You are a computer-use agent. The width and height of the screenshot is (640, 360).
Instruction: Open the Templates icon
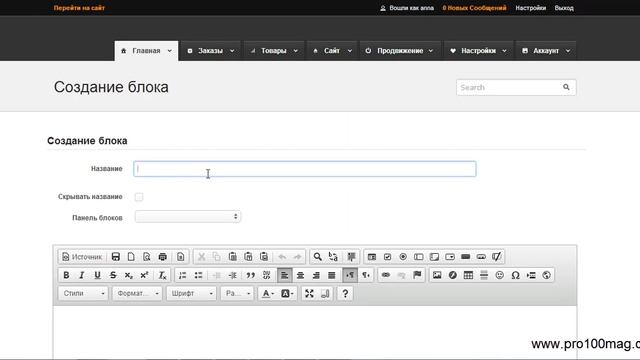180,257
